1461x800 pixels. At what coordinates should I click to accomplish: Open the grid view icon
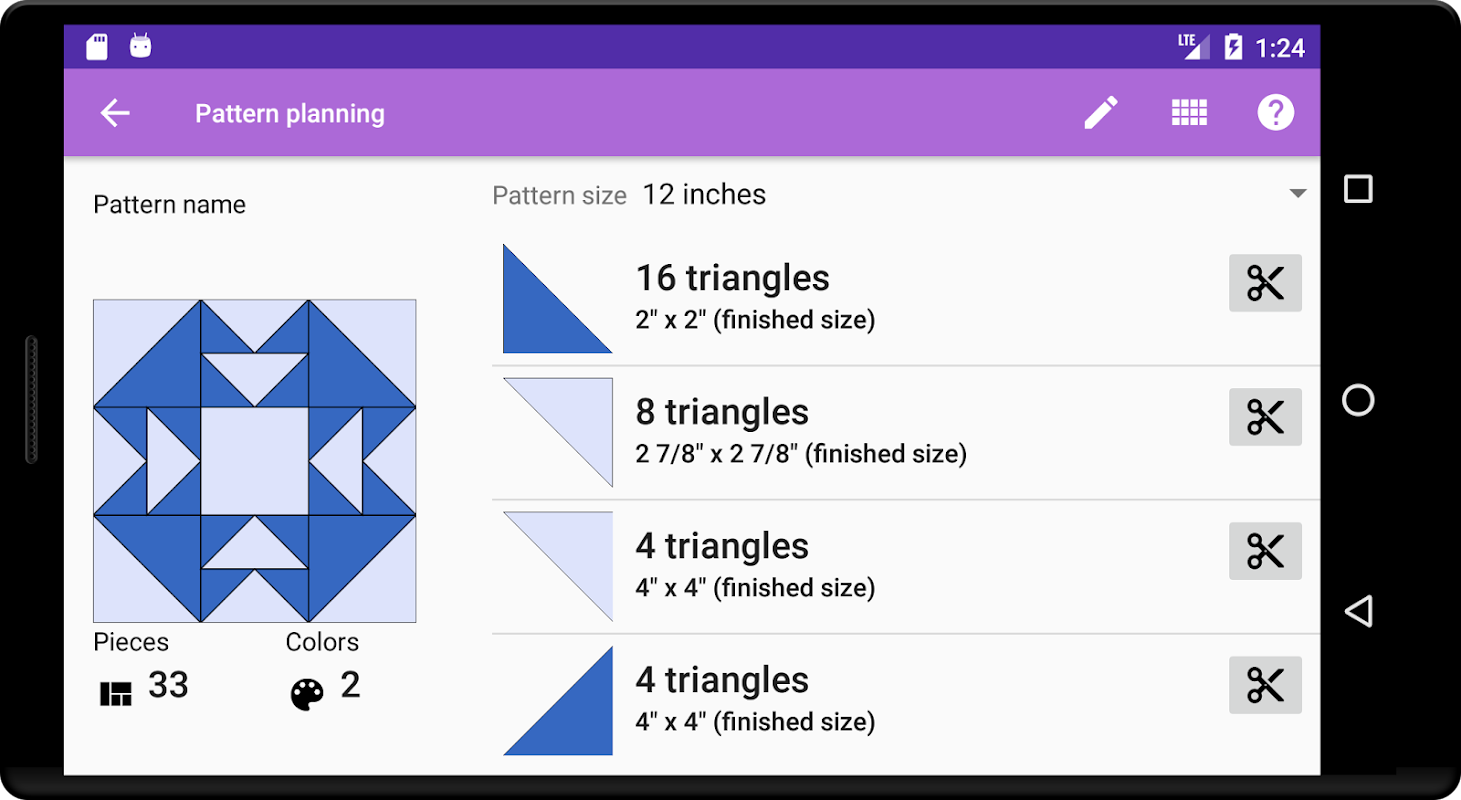(1189, 113)
